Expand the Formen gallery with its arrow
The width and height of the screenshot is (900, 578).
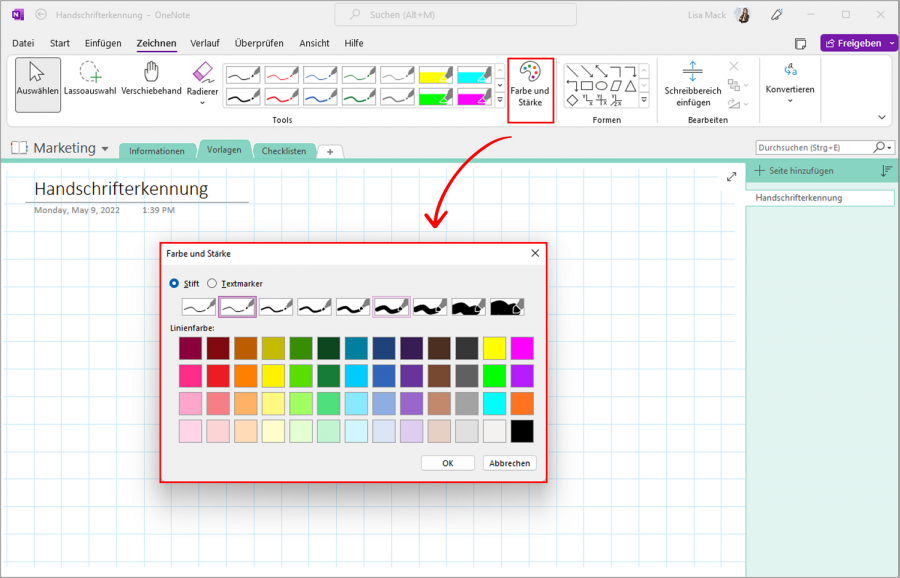644,99
